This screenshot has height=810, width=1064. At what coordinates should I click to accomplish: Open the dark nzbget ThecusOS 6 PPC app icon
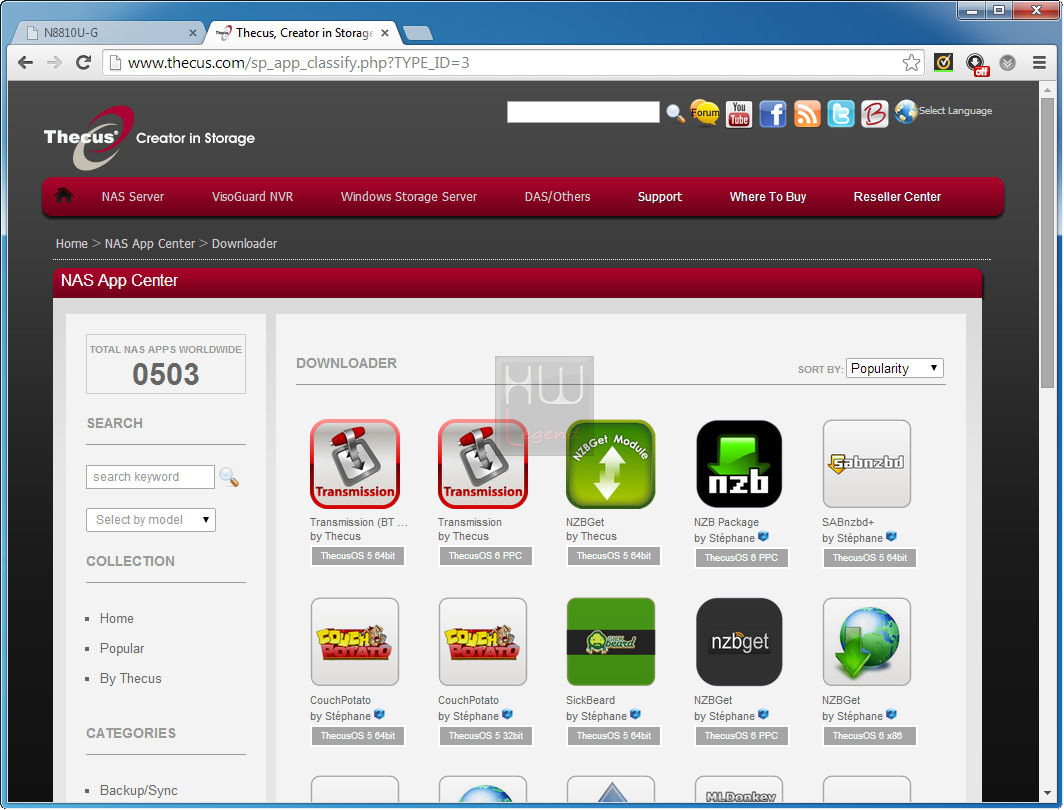pyautogui.click(x=739, y=642)
